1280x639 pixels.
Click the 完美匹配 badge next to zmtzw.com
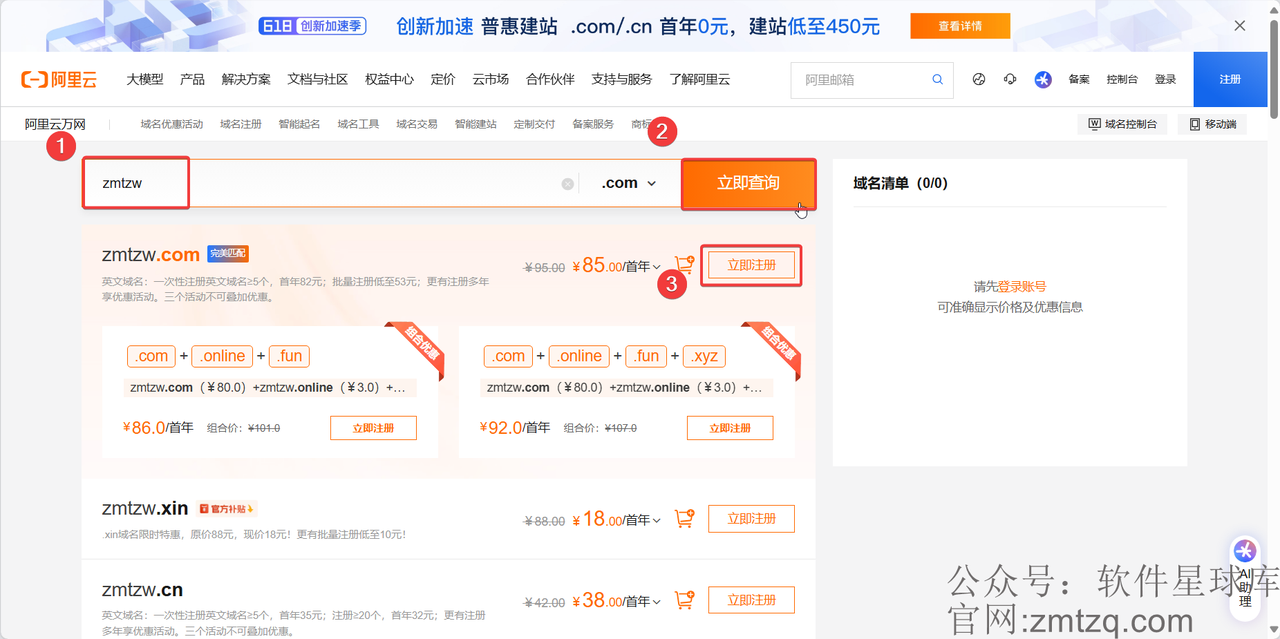(x=227, y=253)
